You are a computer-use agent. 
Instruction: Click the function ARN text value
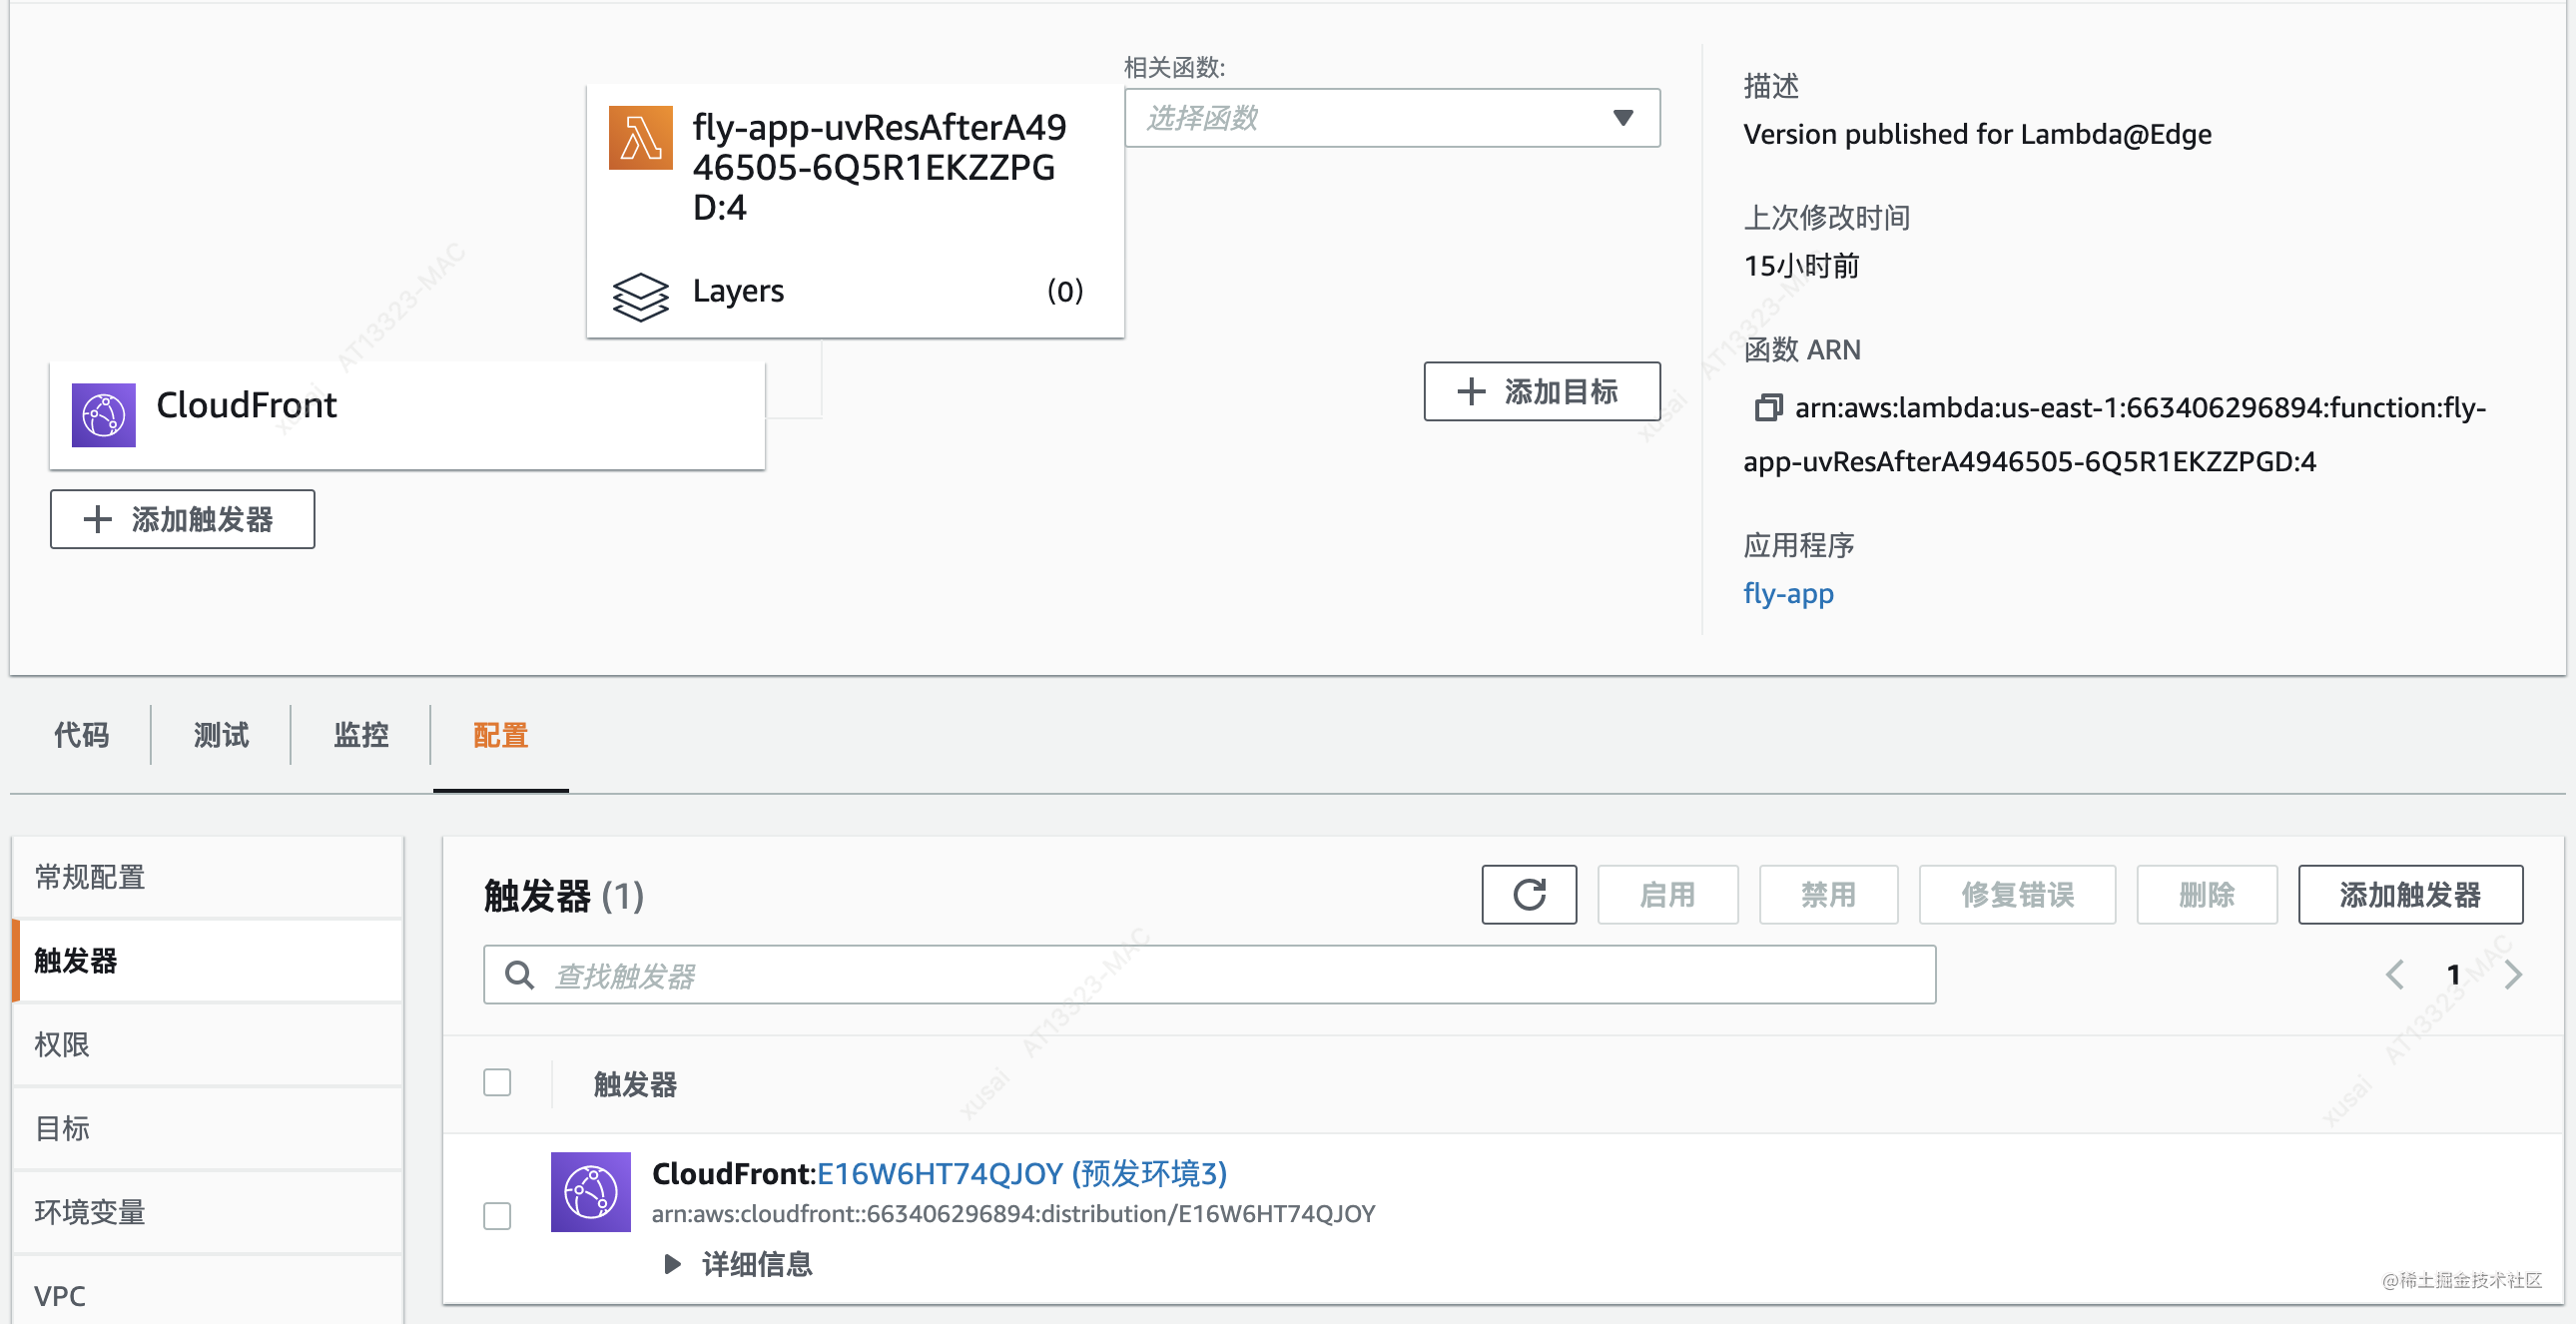(x=2114, y=434)
